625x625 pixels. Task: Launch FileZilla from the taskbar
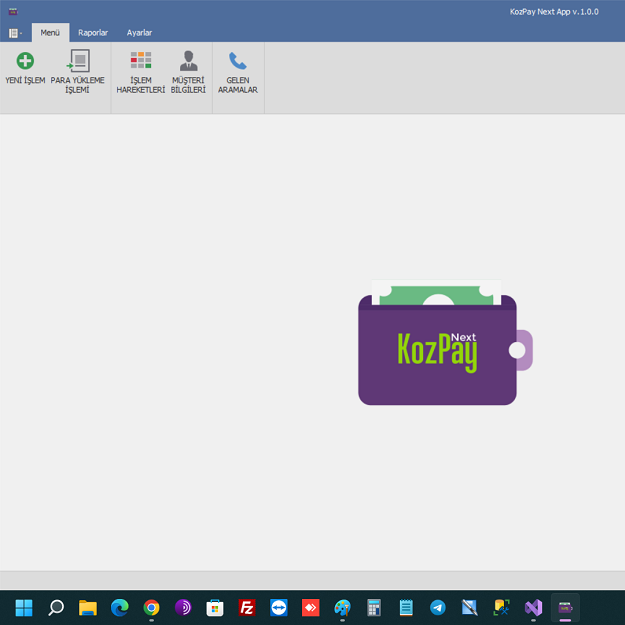247,607
